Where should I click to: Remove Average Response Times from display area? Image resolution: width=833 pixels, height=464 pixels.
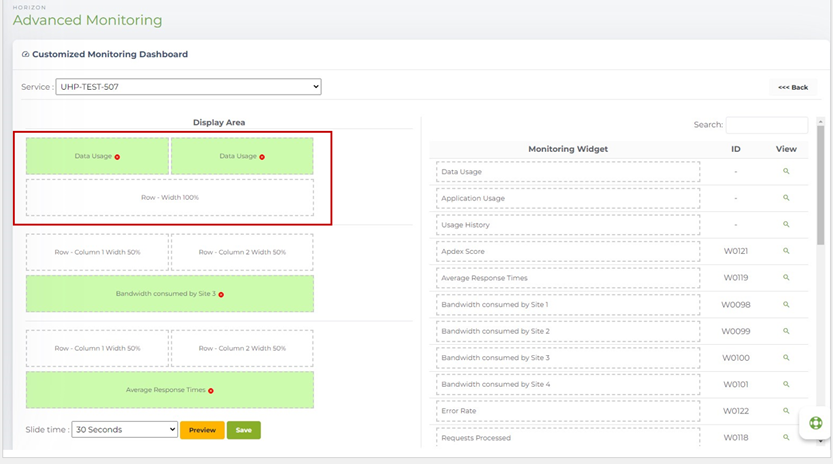pyautogui.click(x=211, y=391)
